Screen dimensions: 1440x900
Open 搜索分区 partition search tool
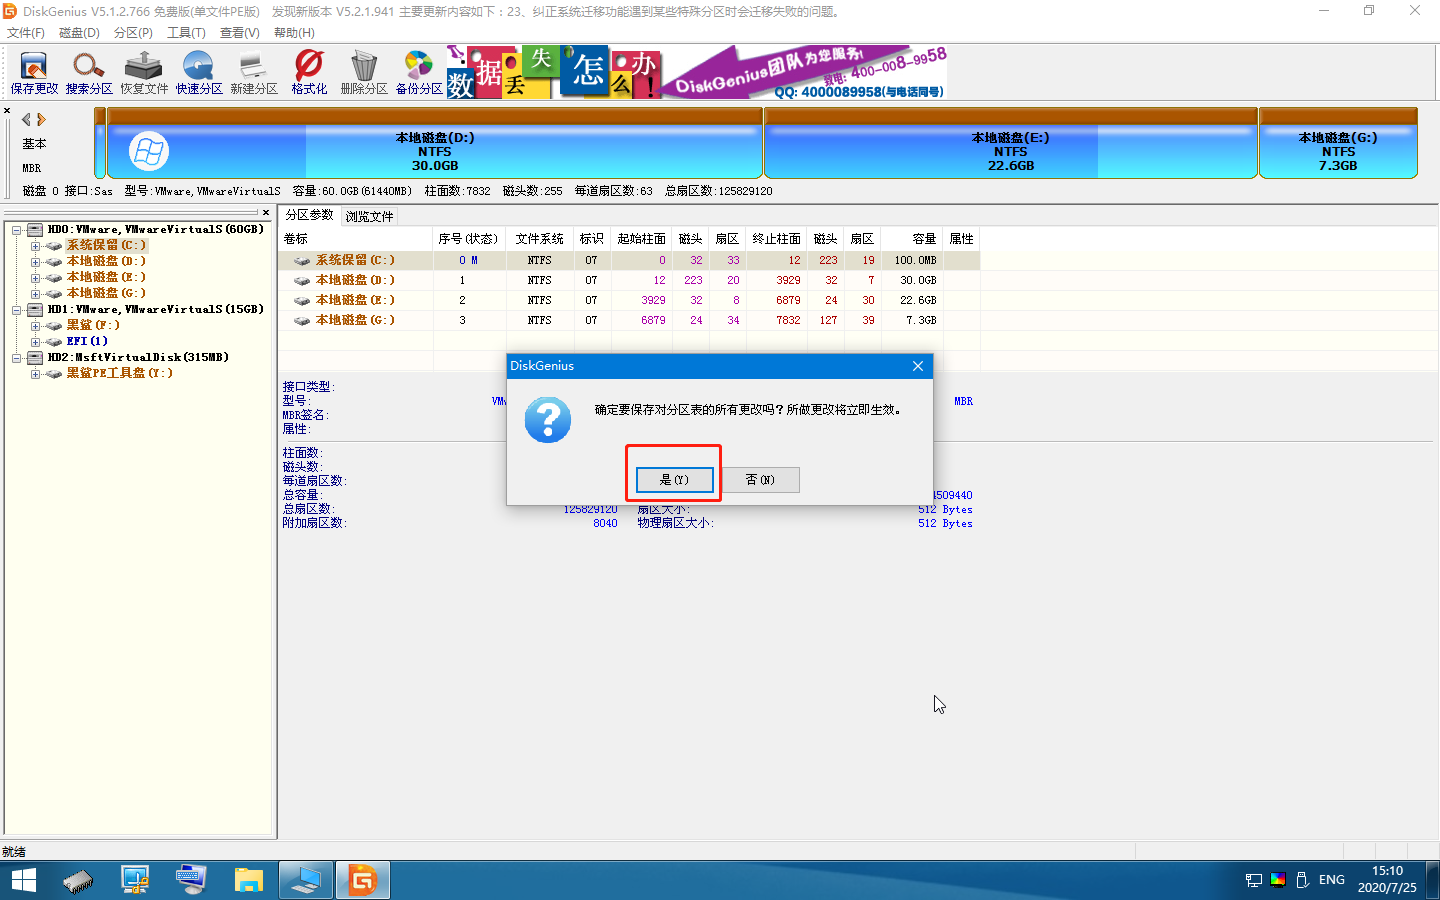(89, 73)
